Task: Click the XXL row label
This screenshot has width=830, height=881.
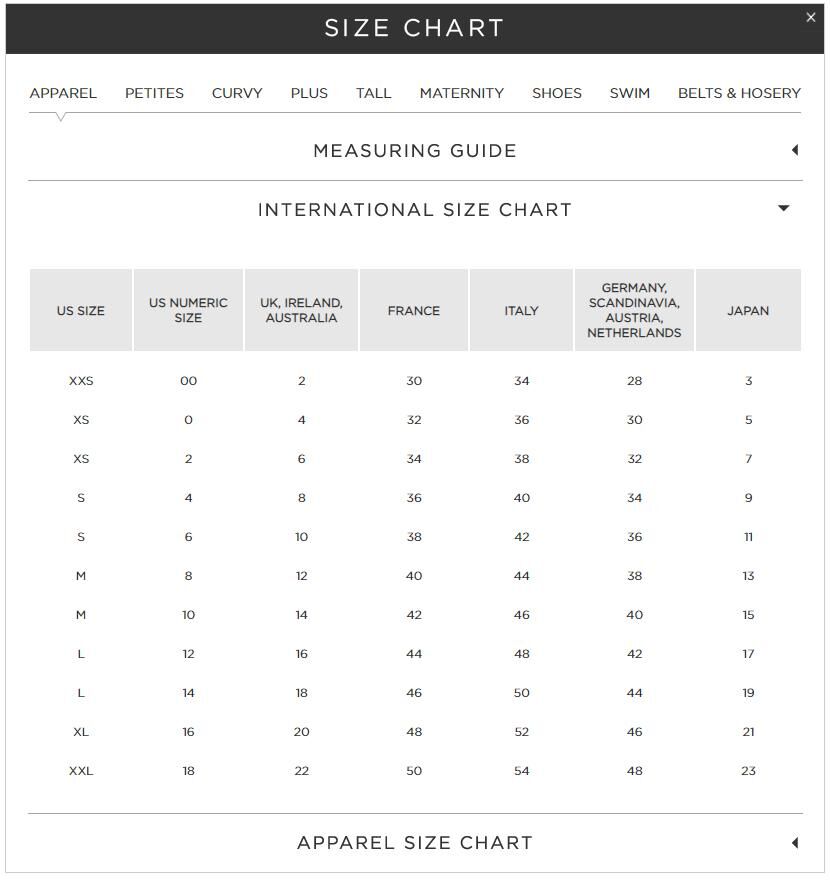Action: tap(81, 771)
